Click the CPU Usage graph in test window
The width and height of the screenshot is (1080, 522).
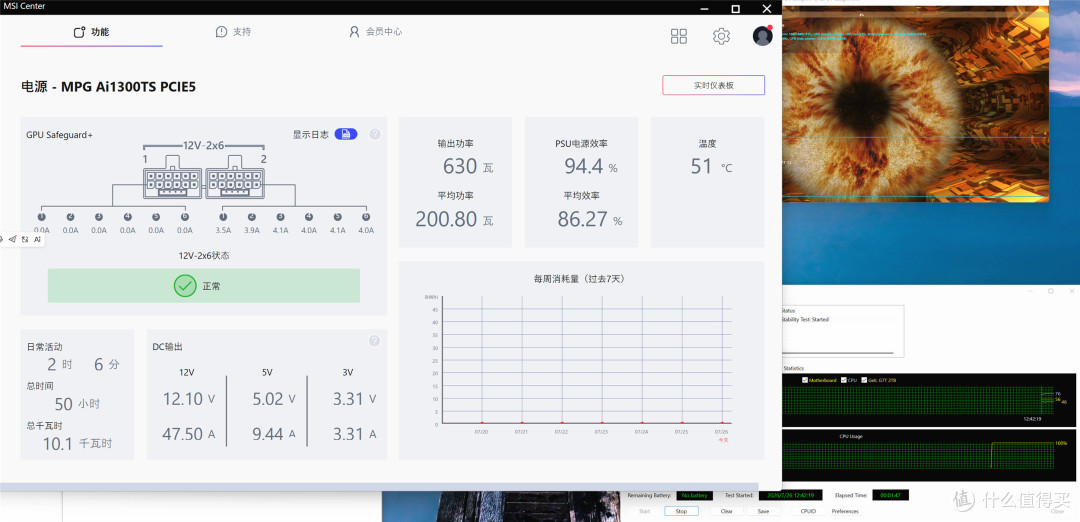[926, 456]
